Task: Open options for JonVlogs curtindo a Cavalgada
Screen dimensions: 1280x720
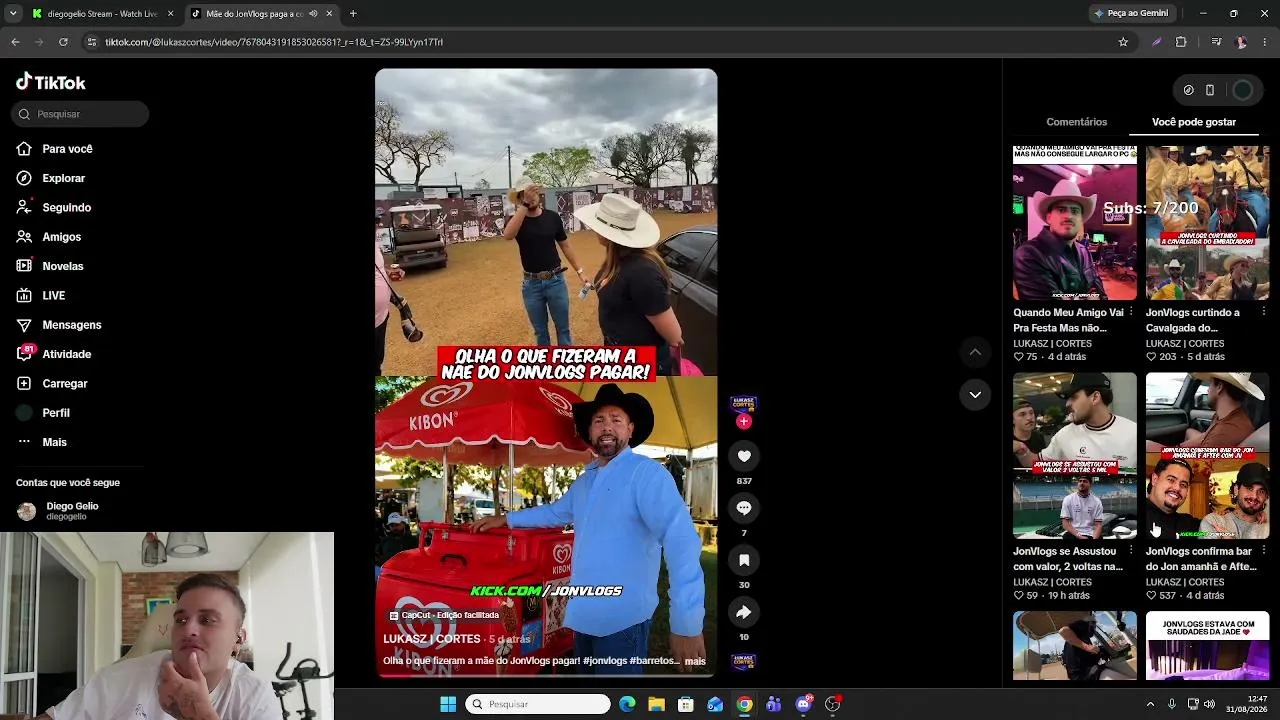Action: tap(1264, 312)
